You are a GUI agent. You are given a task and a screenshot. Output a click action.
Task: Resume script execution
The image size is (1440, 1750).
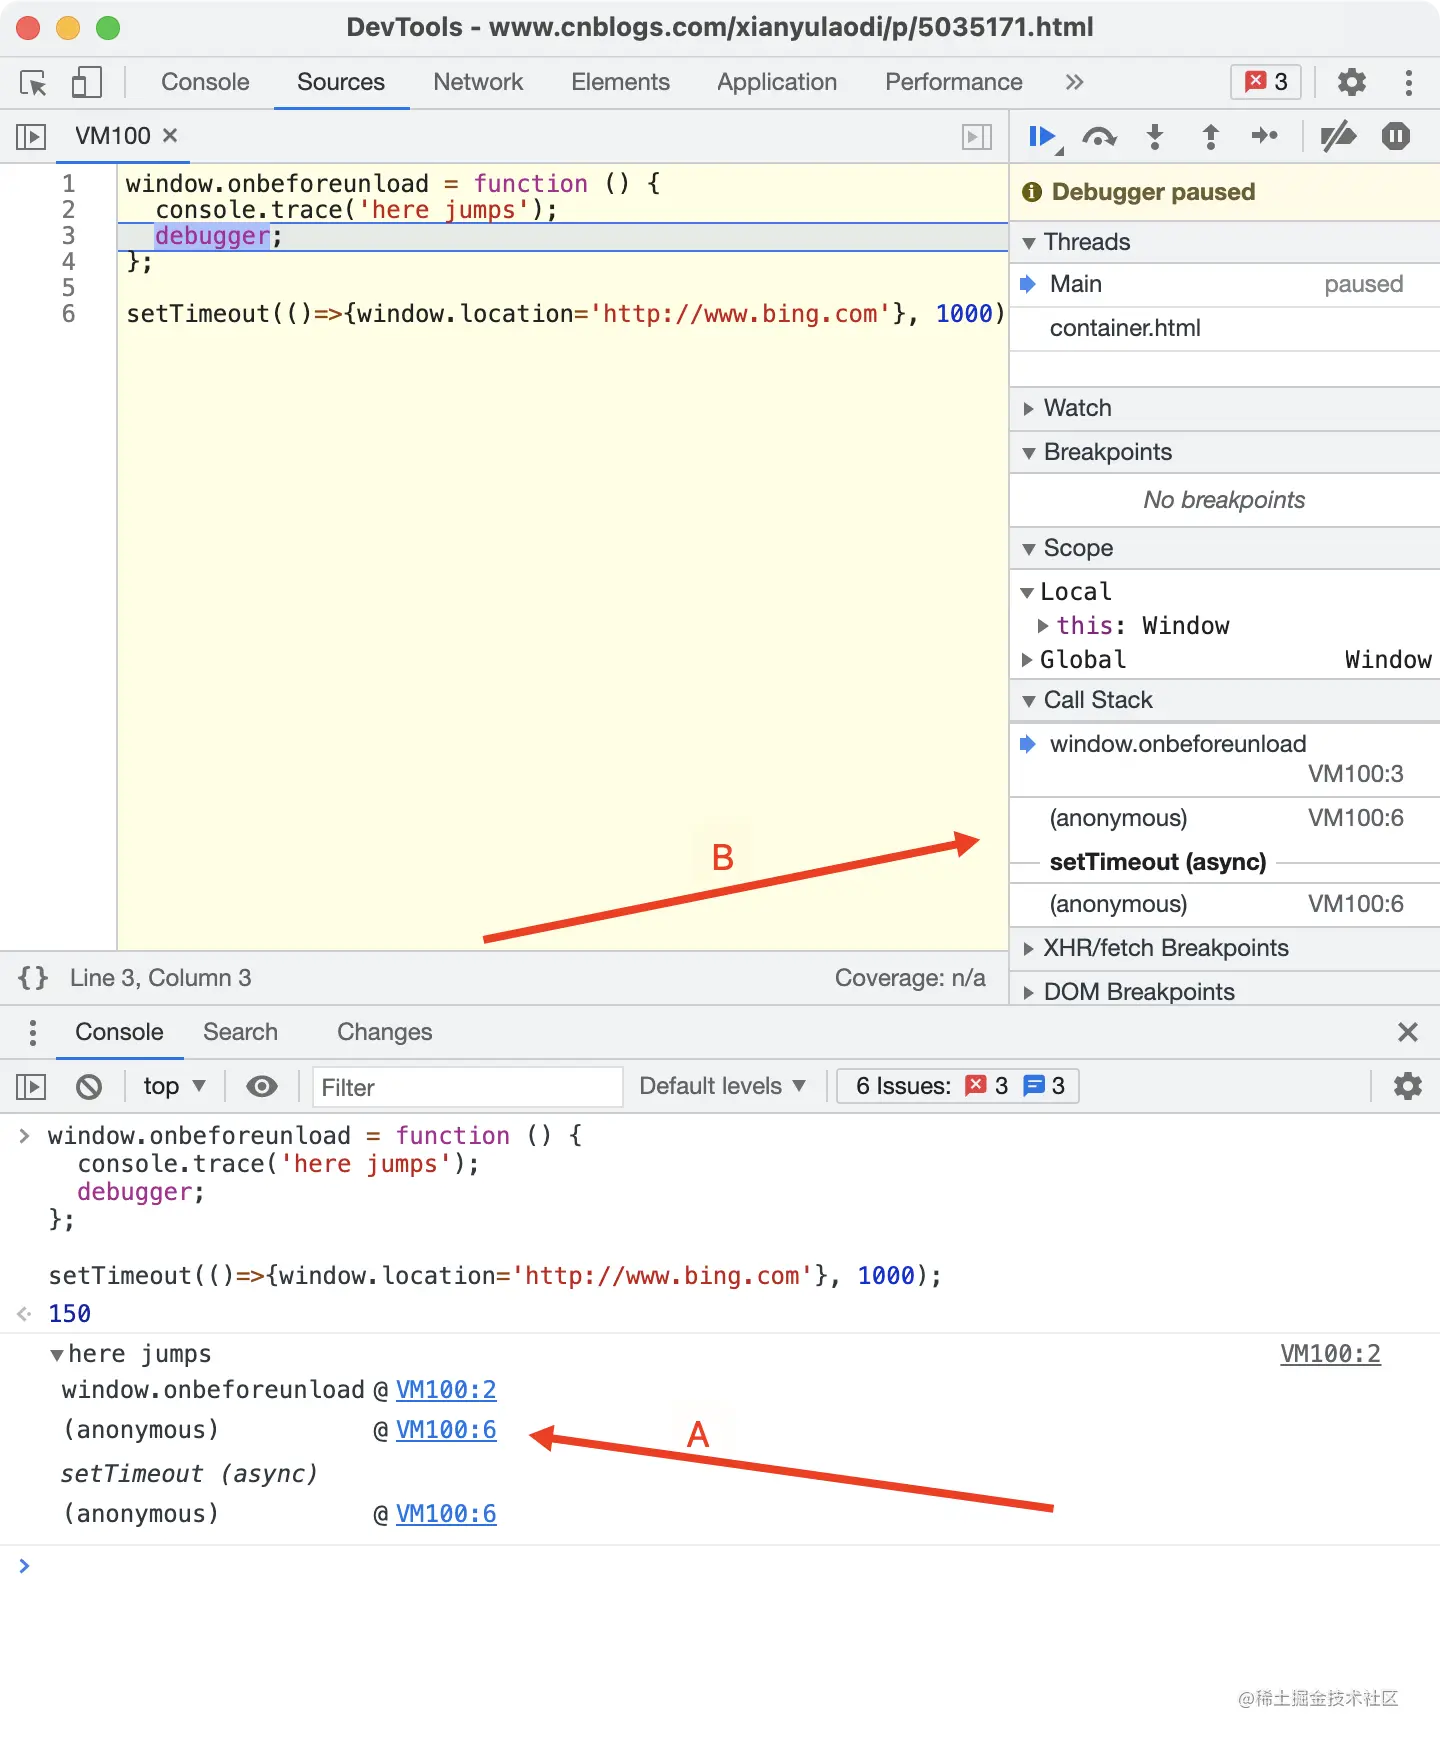tap(1044, 136)
